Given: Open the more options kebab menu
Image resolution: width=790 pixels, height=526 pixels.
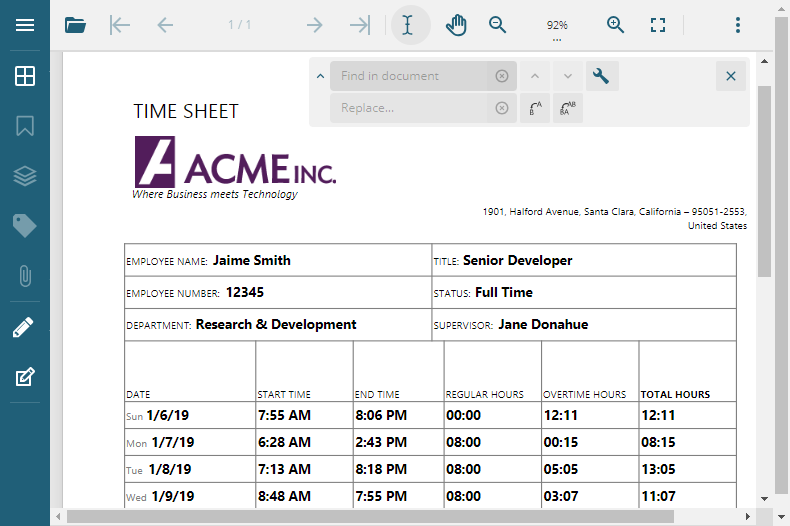Looking at the screenshot, I should (738, 25).
